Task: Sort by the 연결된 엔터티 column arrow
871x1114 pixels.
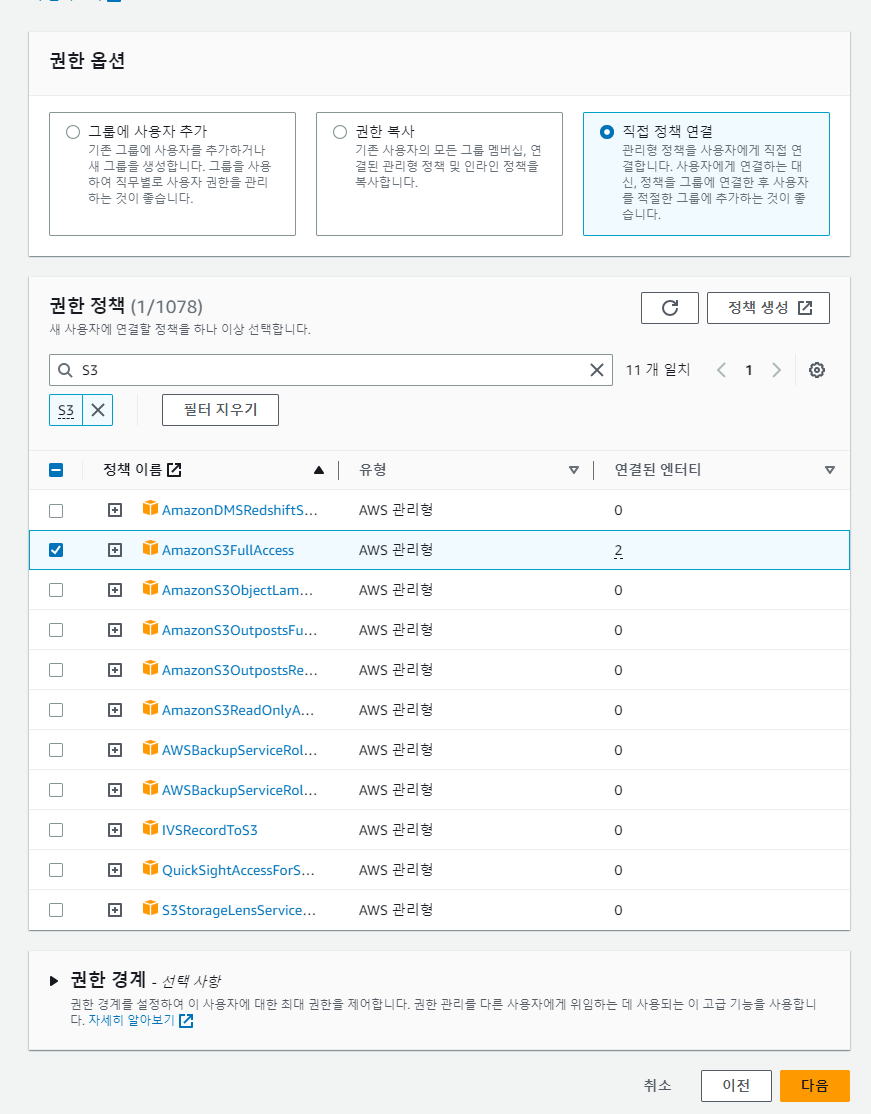Action: (830, 470)
